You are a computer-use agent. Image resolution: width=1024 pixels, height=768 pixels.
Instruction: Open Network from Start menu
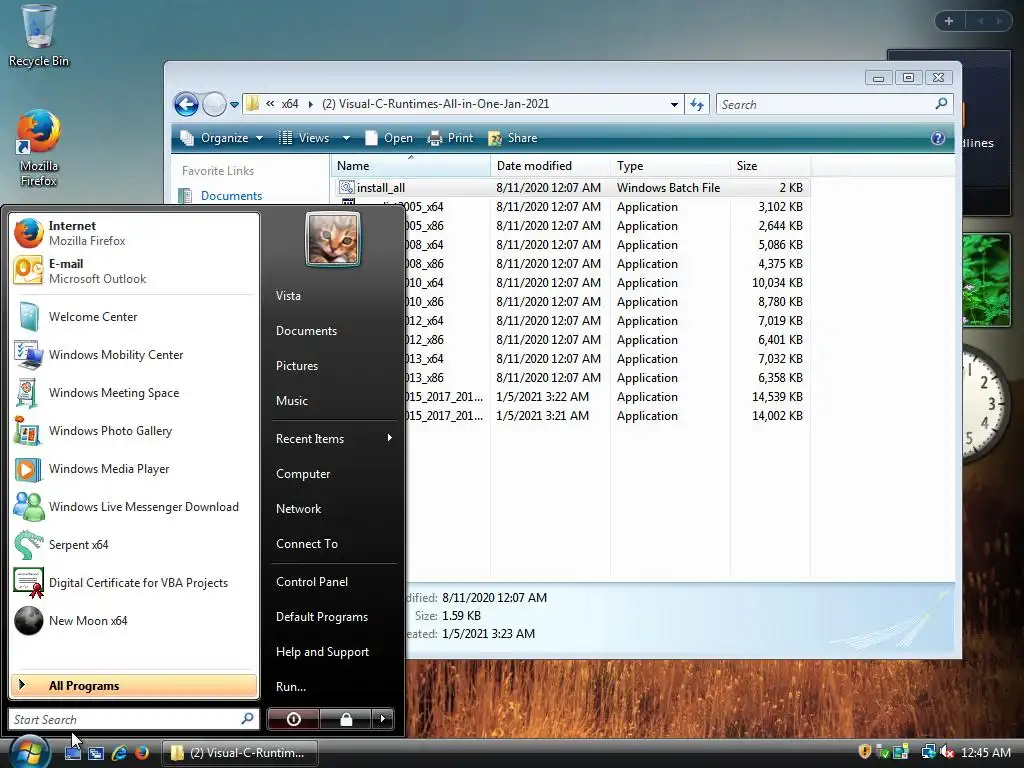click(334, 509)
